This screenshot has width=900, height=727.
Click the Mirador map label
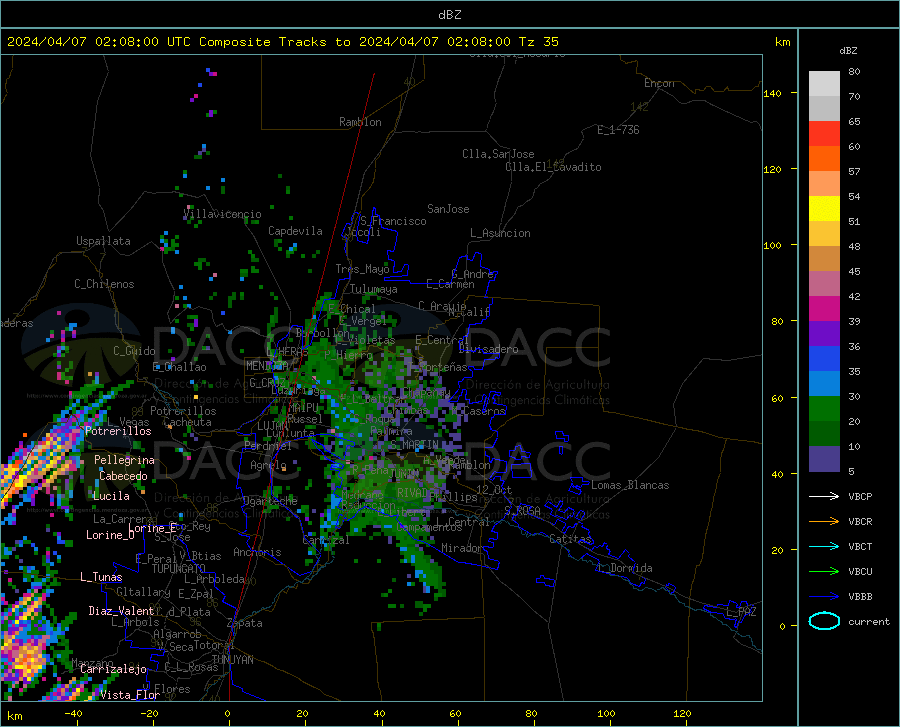(462, 548)
